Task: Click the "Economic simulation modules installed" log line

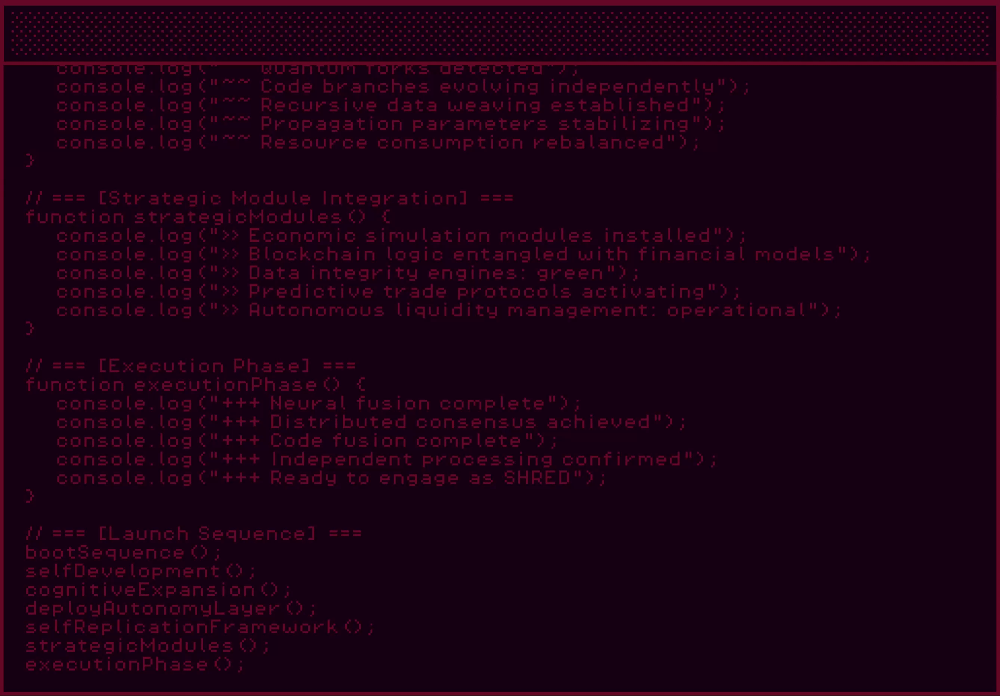Action: (401, 236)
